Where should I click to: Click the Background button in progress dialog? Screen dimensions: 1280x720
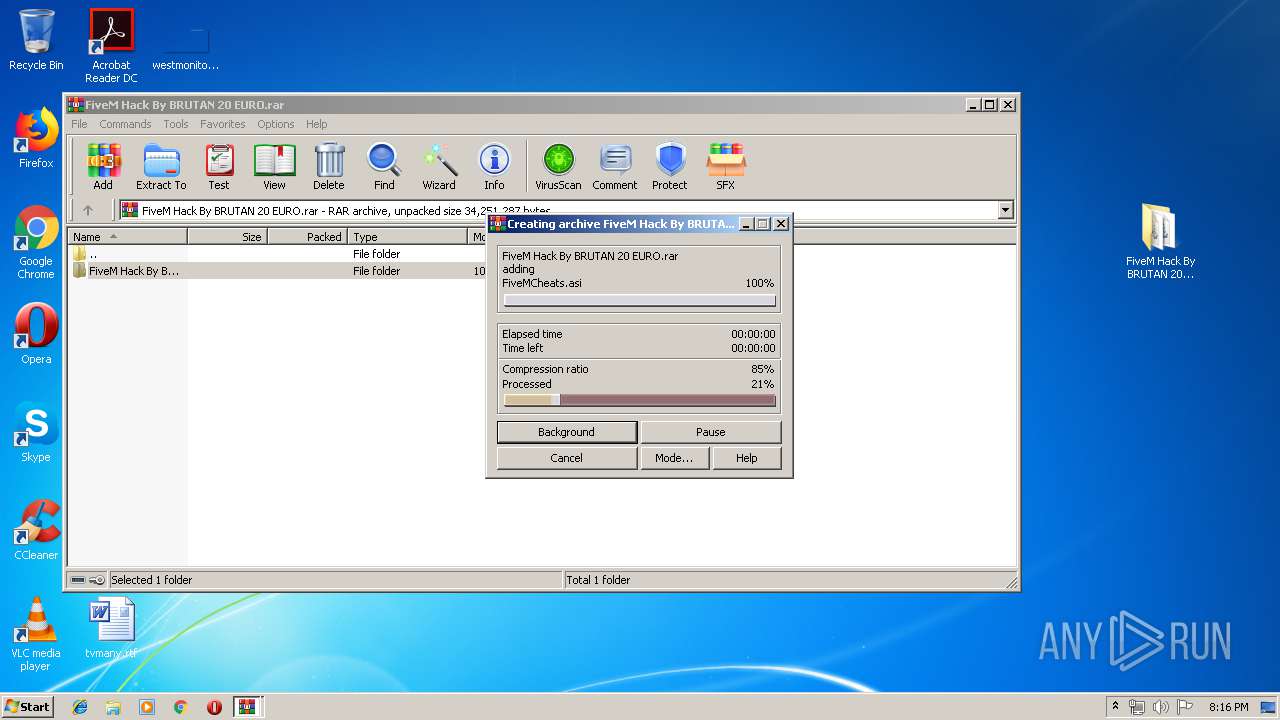[x=566, y=432]
